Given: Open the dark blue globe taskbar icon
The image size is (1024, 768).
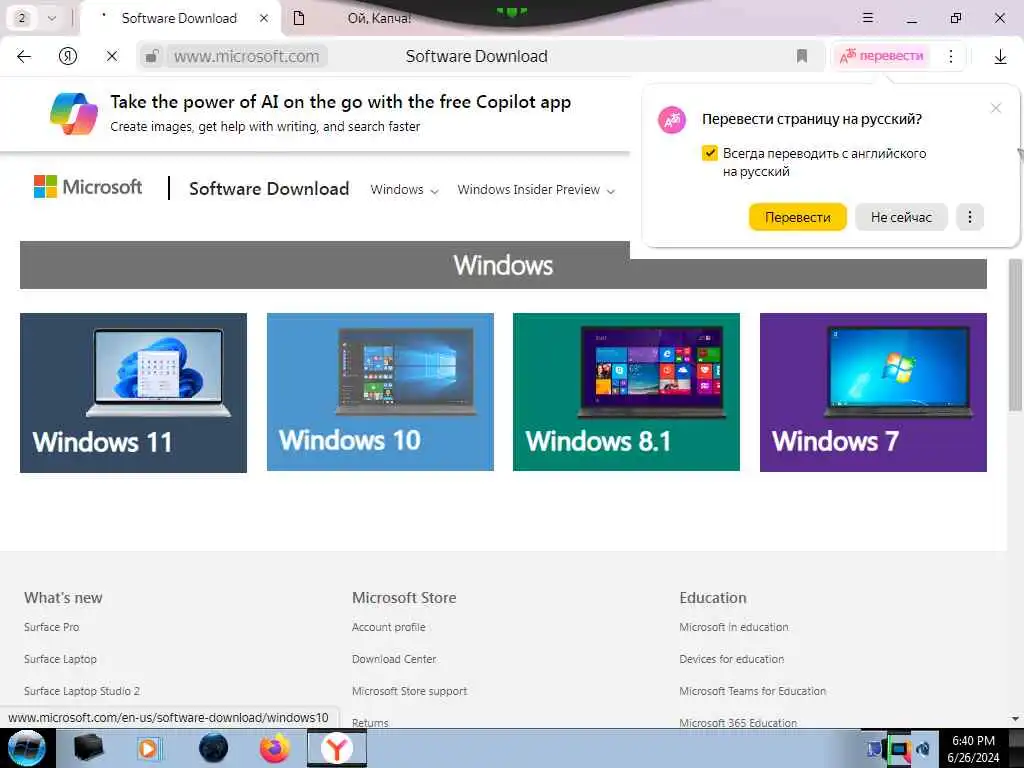Looking at the screenshot, I should coord(213,748).
